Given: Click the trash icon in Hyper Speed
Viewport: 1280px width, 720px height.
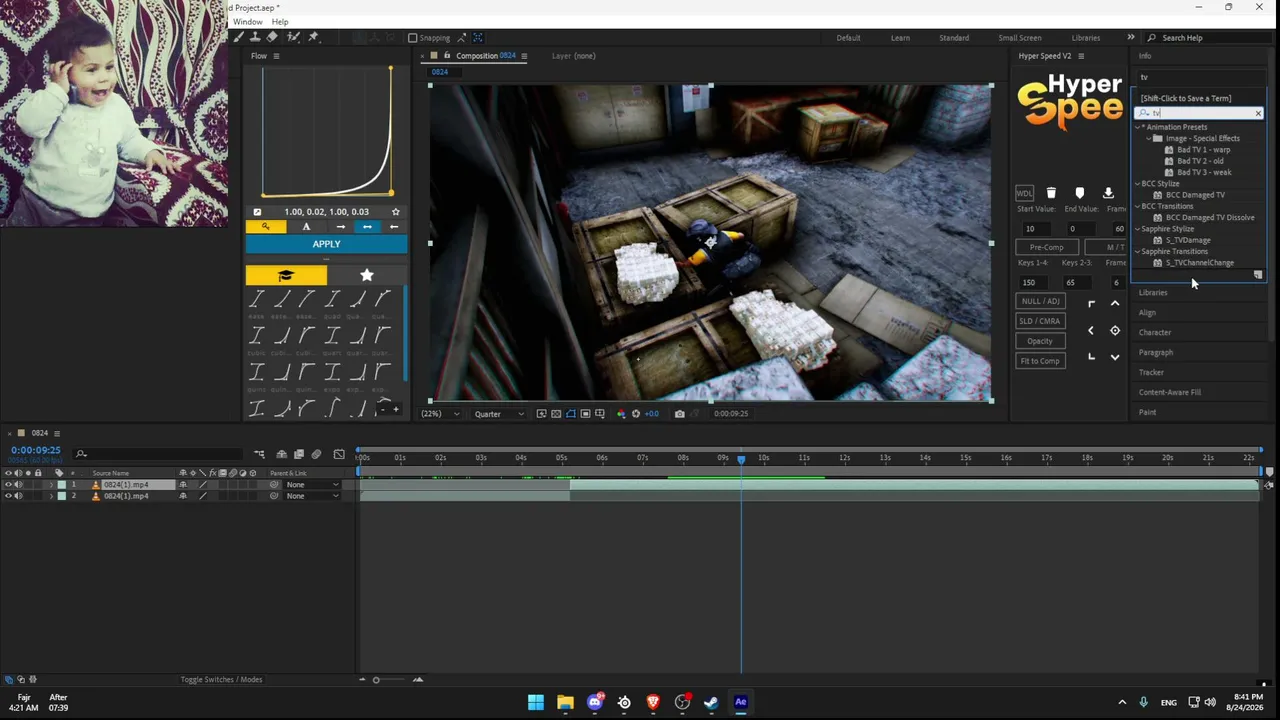Looking at the screenshot, I should pos(1051,193).
